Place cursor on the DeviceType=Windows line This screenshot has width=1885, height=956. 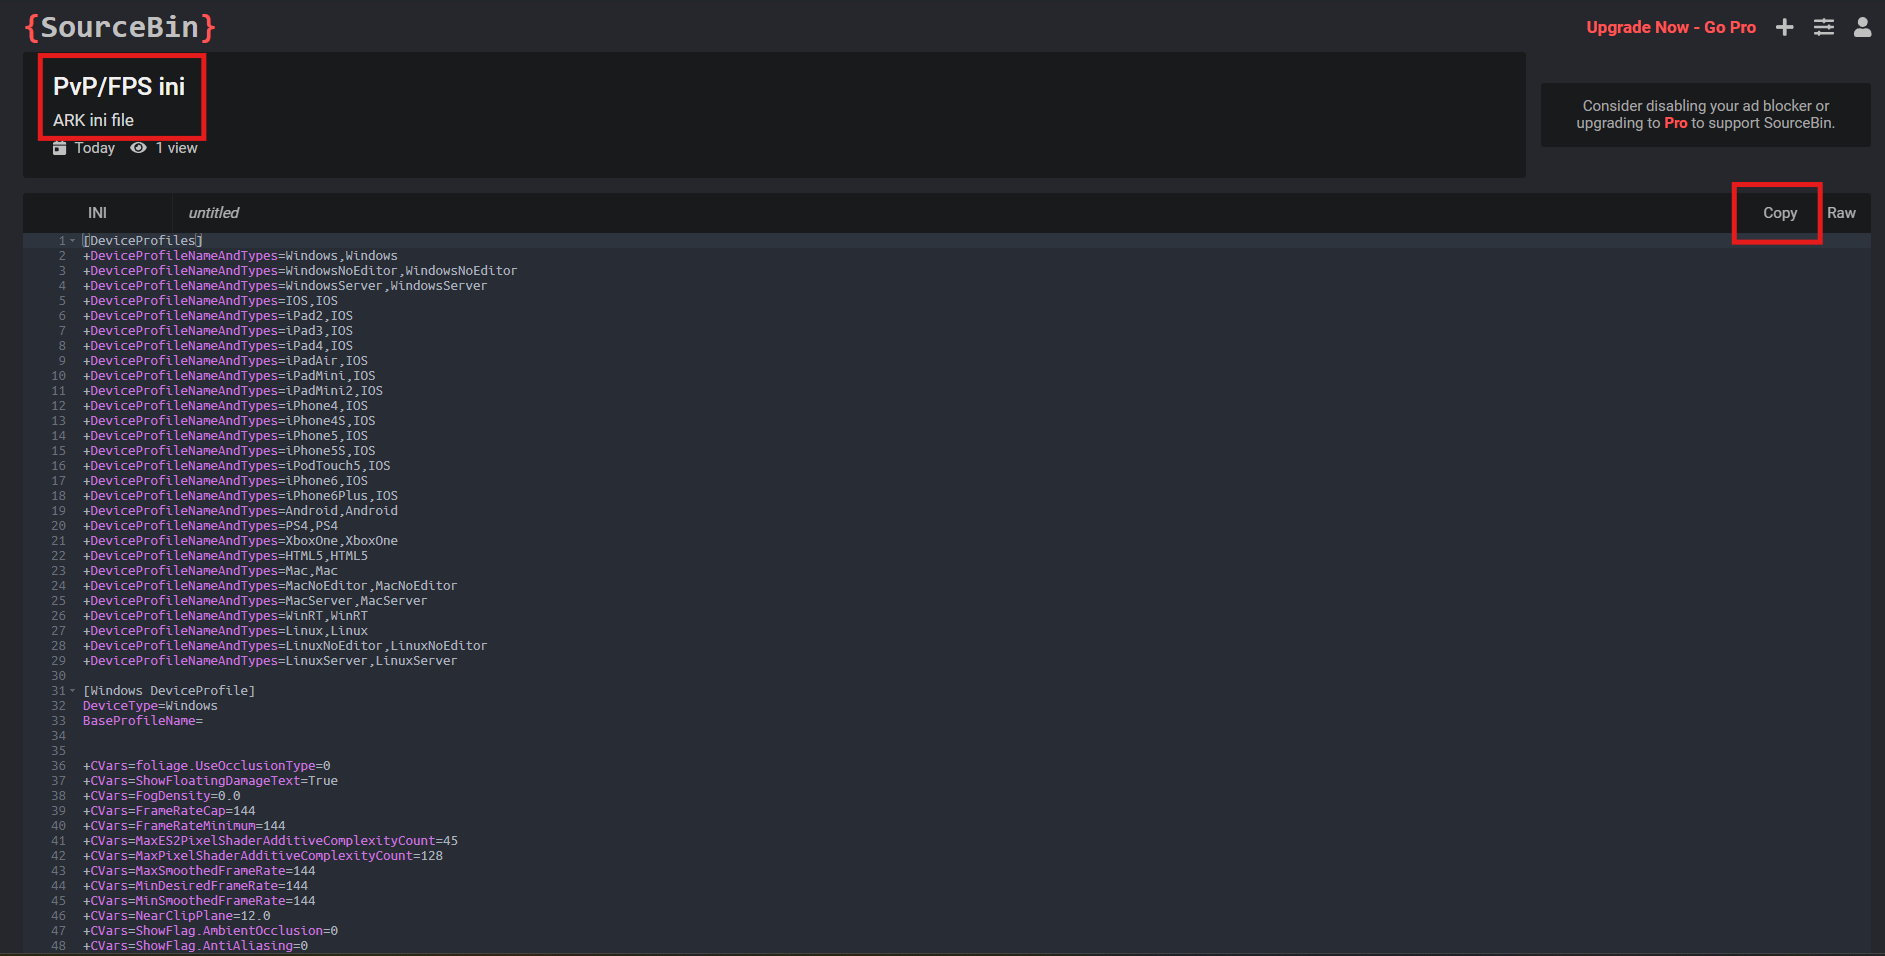(150, 706)
